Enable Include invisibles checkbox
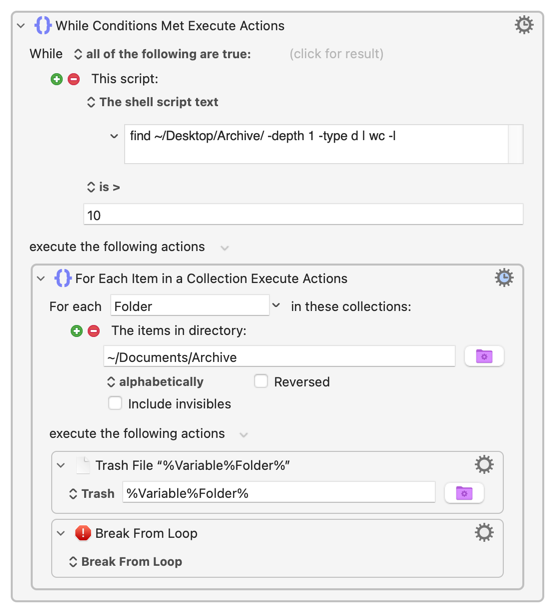 (115, 403)
